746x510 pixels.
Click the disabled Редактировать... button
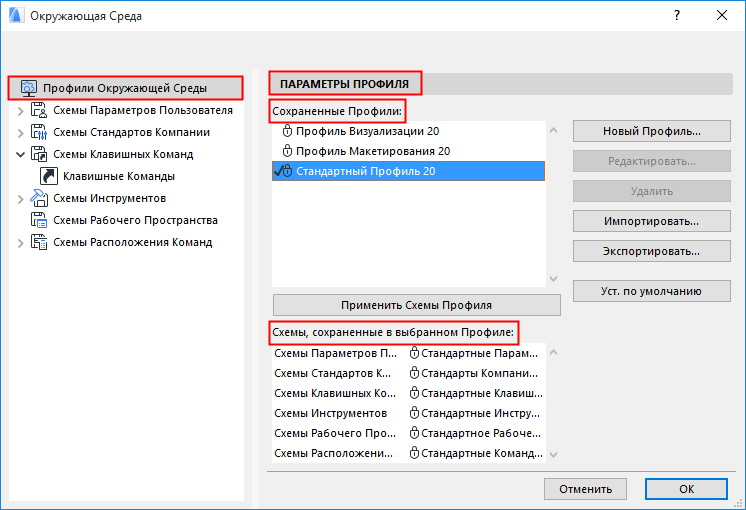(652, 161)
